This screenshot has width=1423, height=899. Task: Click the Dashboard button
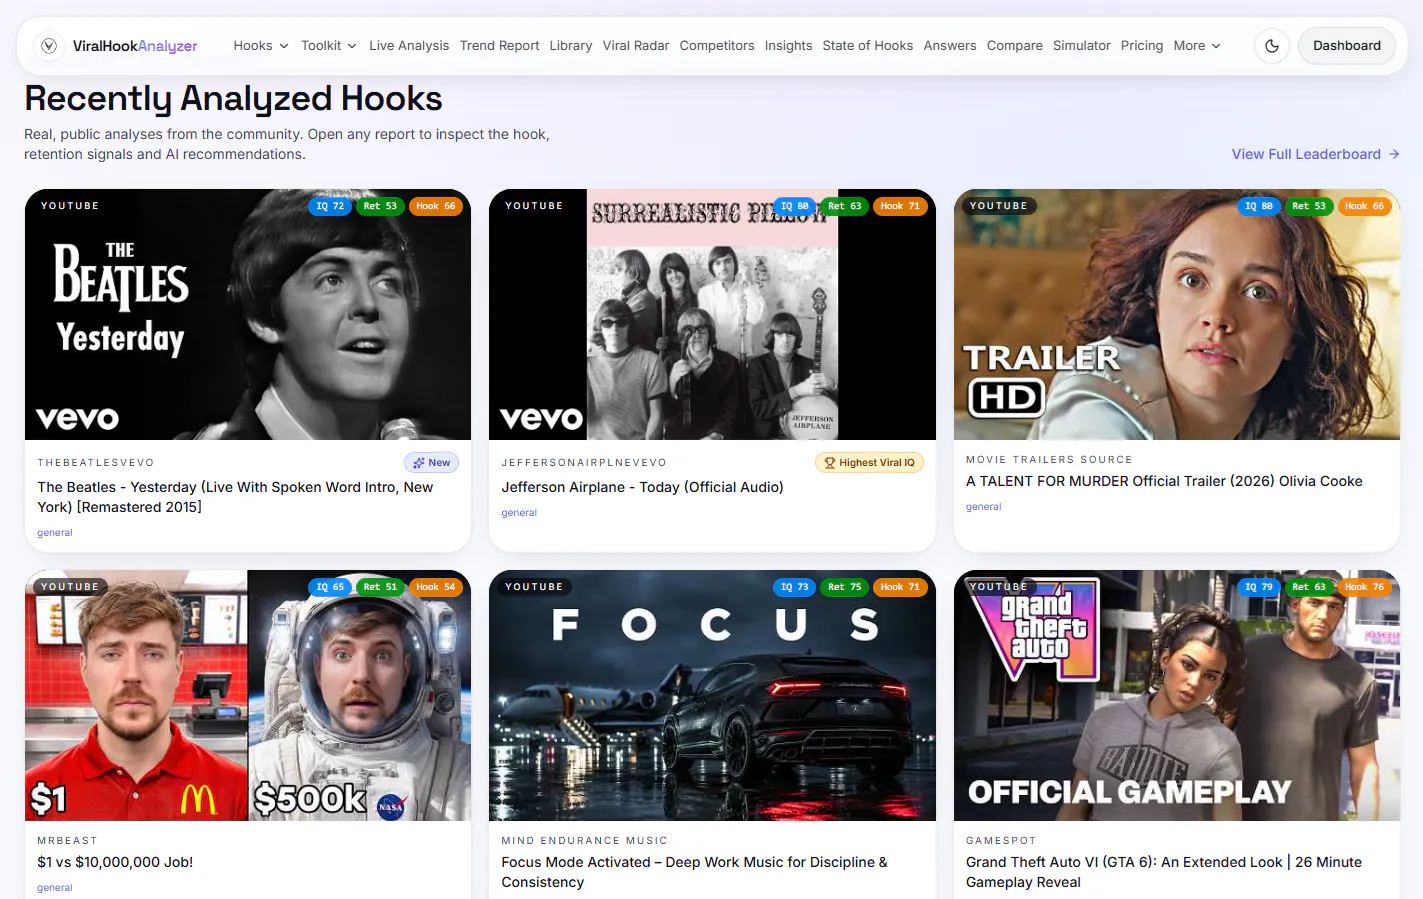pos(1347,46)
